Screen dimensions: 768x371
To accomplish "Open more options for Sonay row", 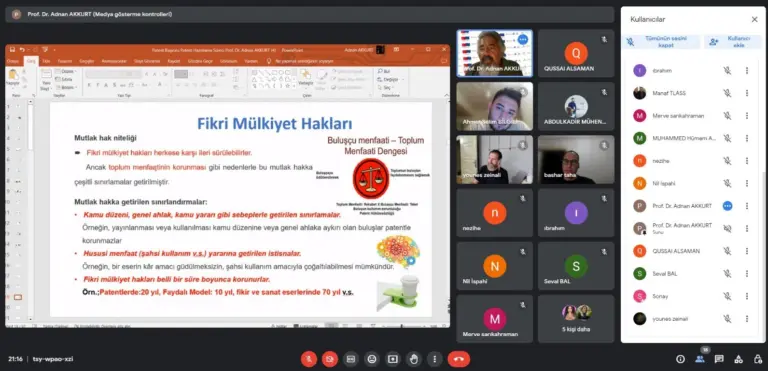I will point(747,296).
